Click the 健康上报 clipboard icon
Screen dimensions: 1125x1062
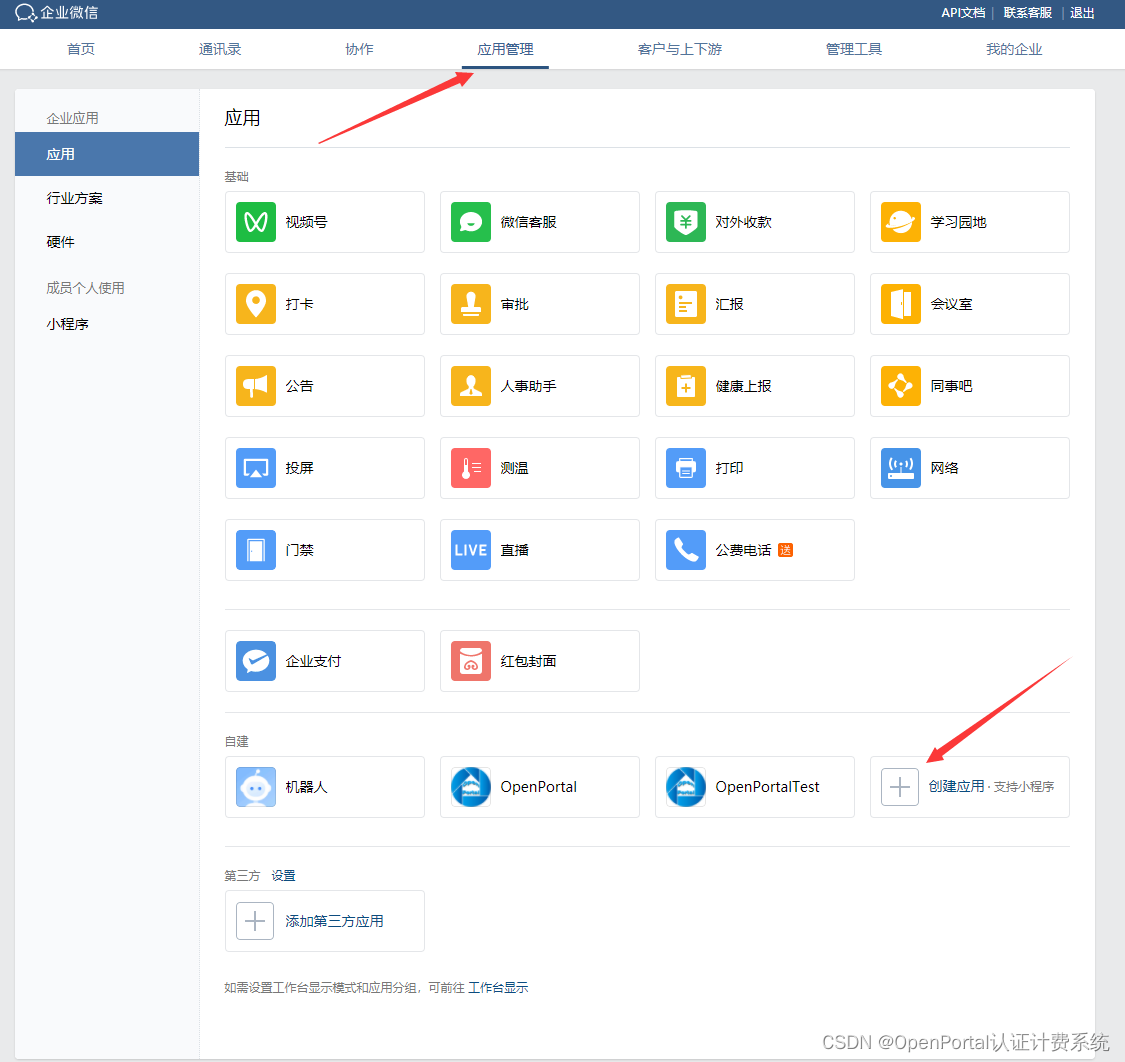point(686,386)
